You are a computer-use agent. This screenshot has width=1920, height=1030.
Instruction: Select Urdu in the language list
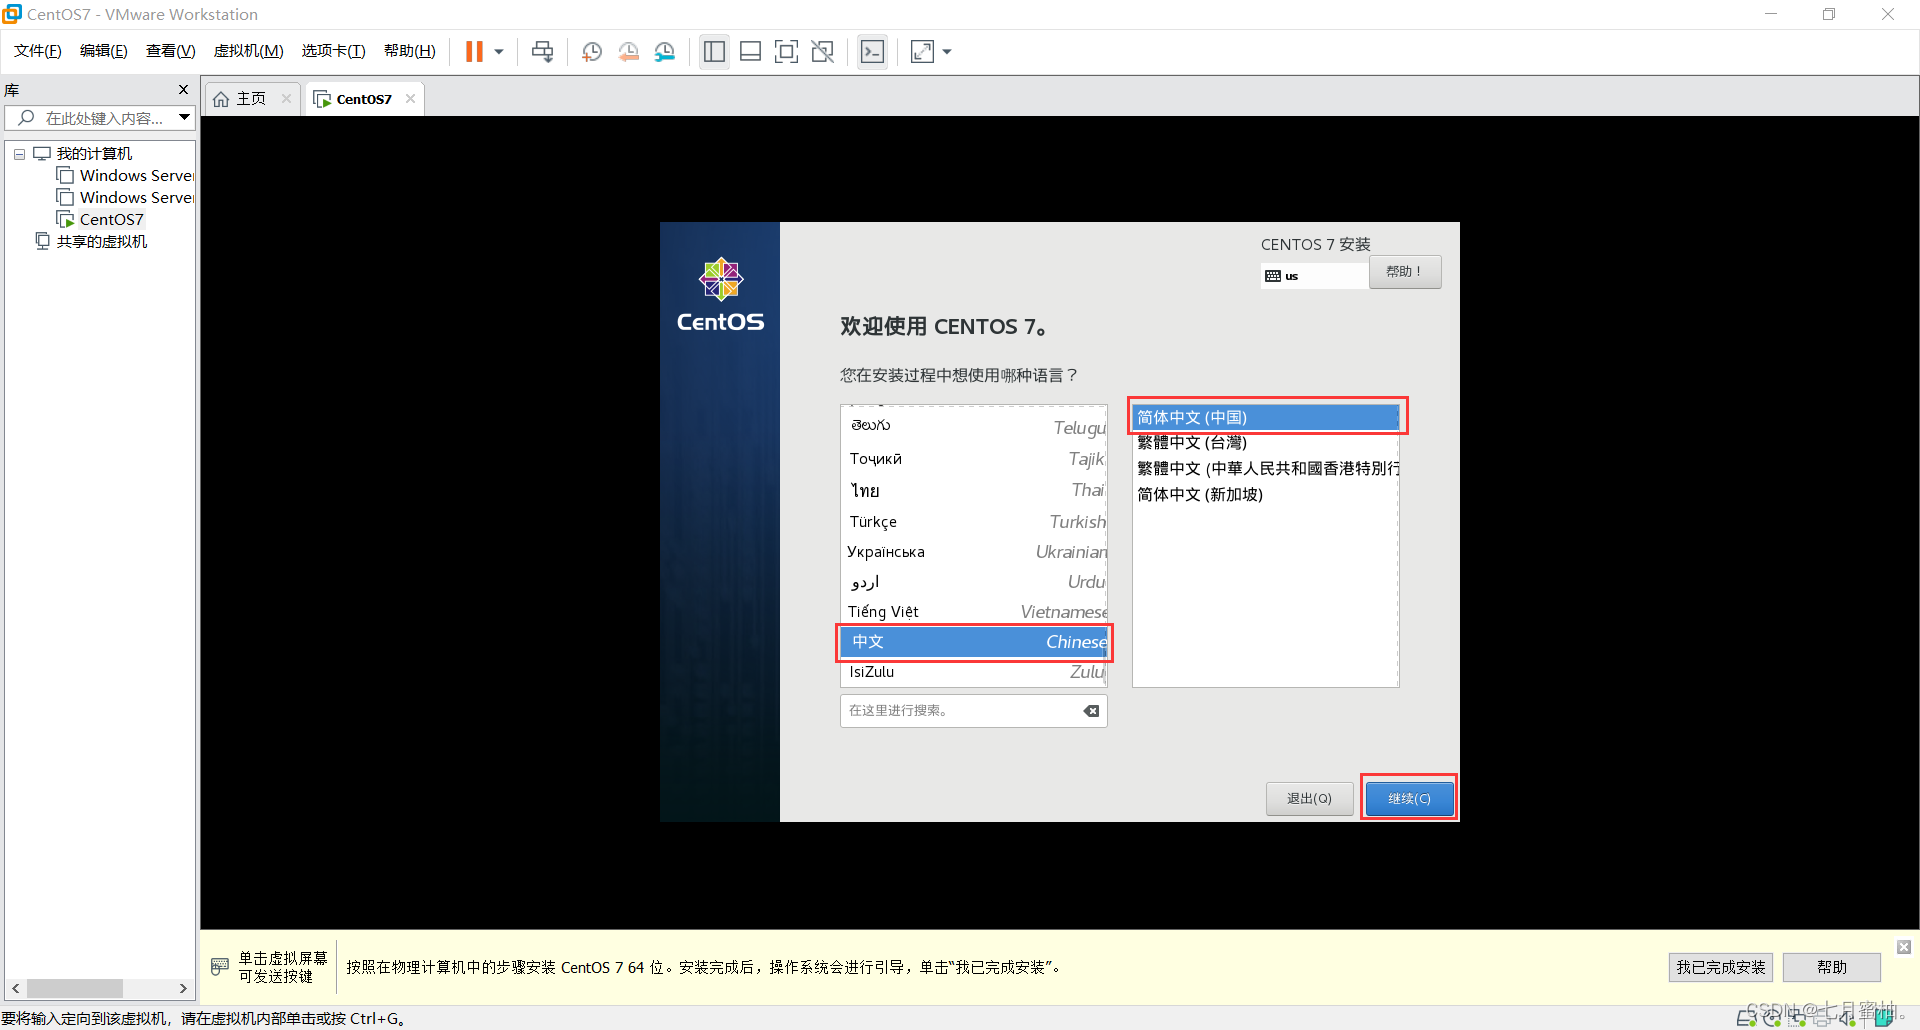pos(974,581)
